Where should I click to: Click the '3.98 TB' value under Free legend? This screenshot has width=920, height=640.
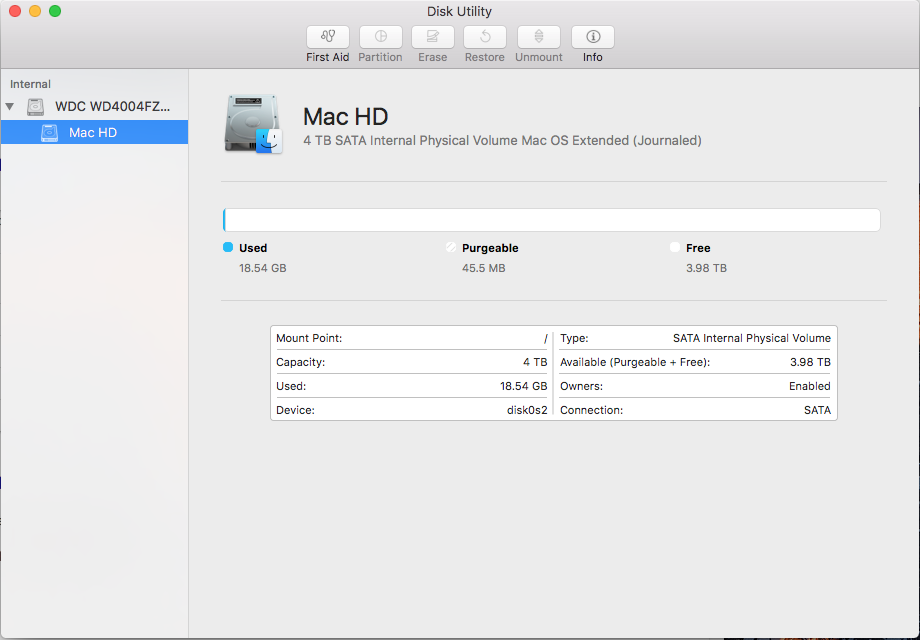706,268
